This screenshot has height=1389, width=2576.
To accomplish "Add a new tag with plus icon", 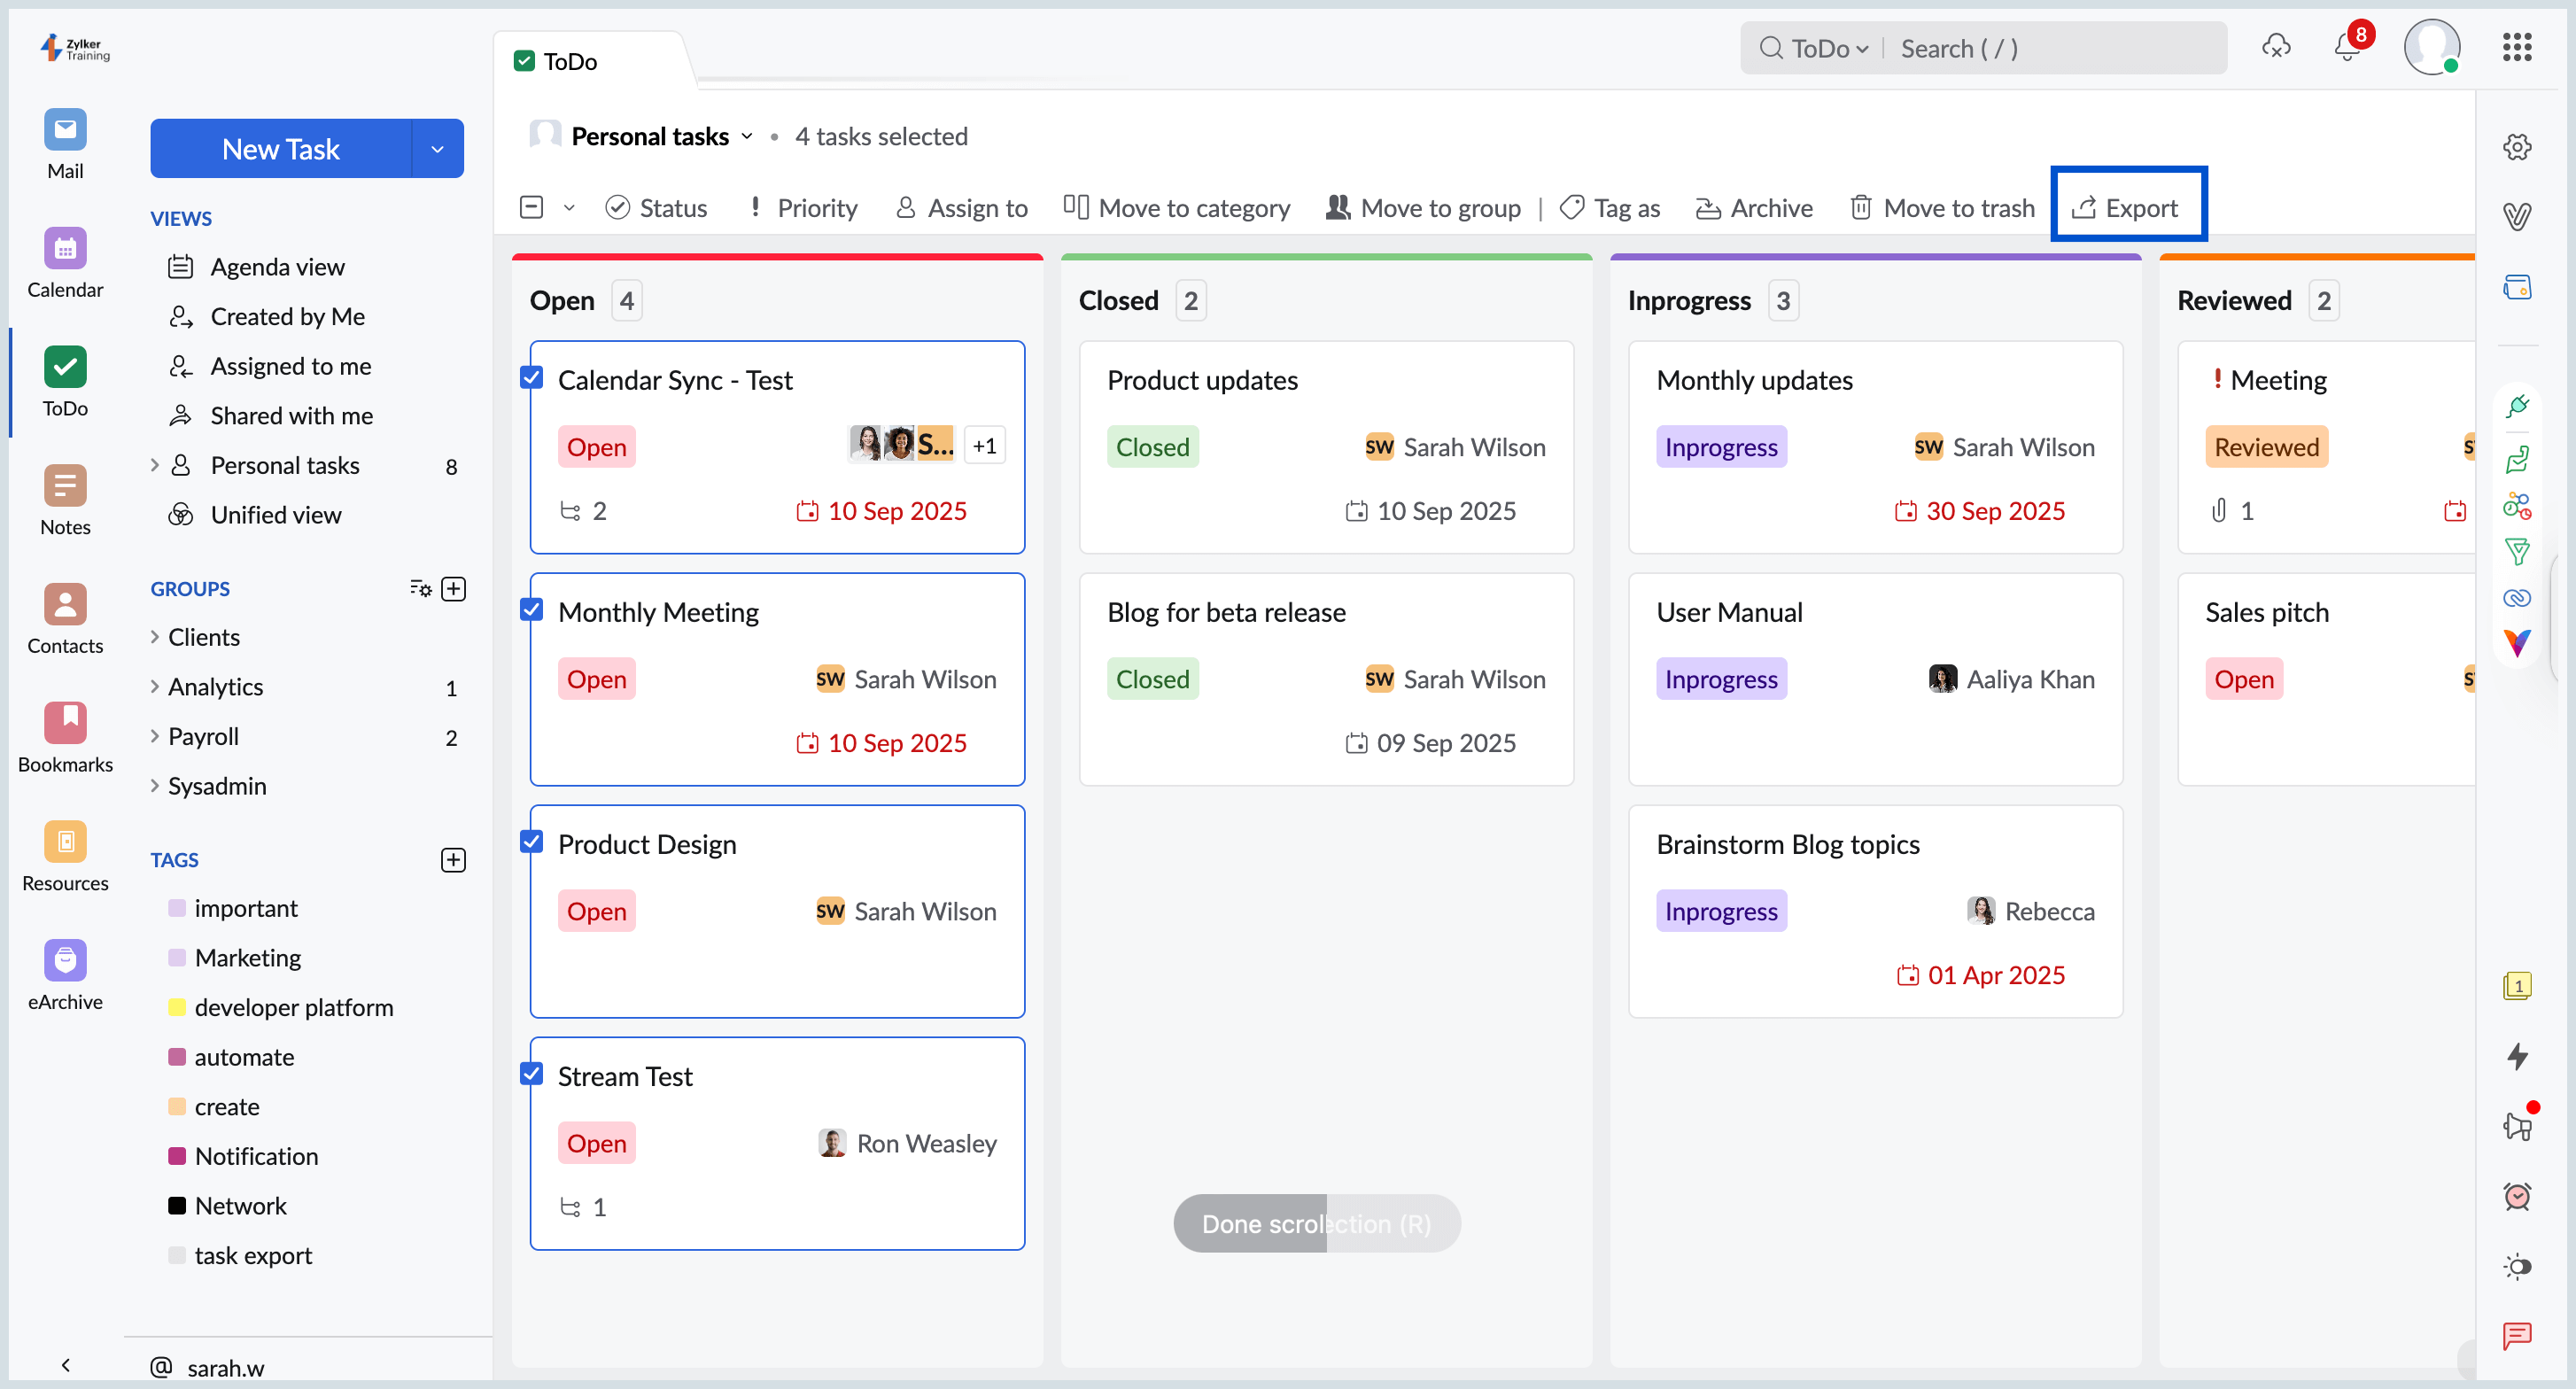I will pos(453,860).
